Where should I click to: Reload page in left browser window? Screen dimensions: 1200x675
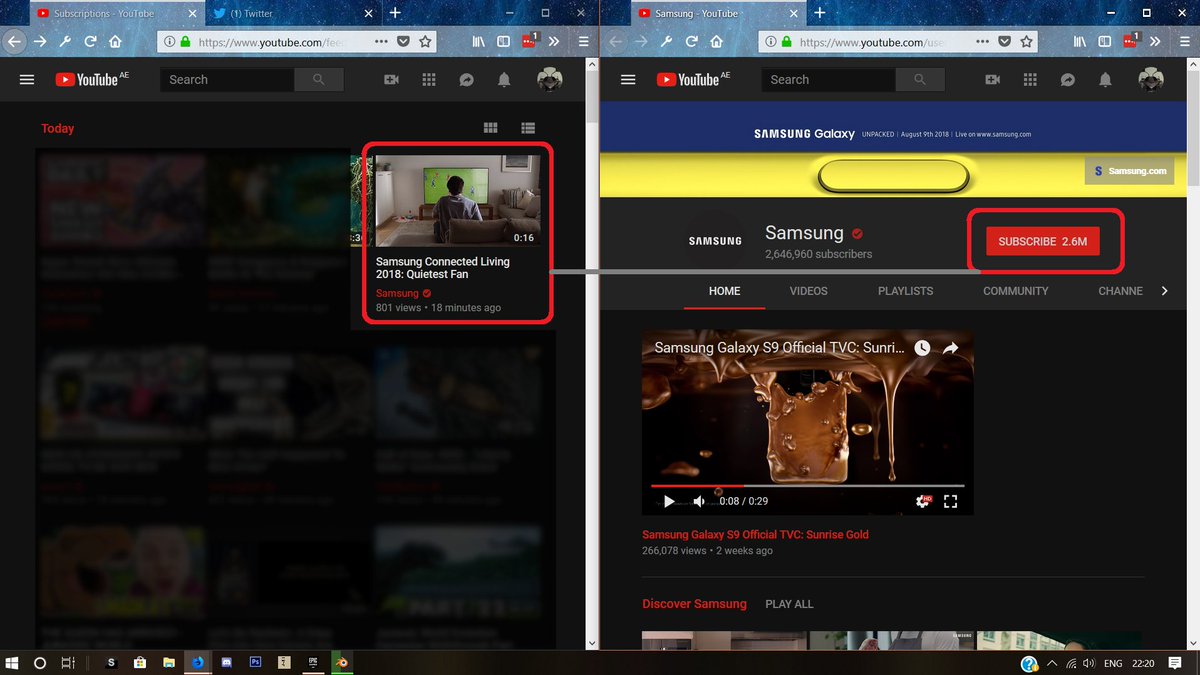[90, 42]
